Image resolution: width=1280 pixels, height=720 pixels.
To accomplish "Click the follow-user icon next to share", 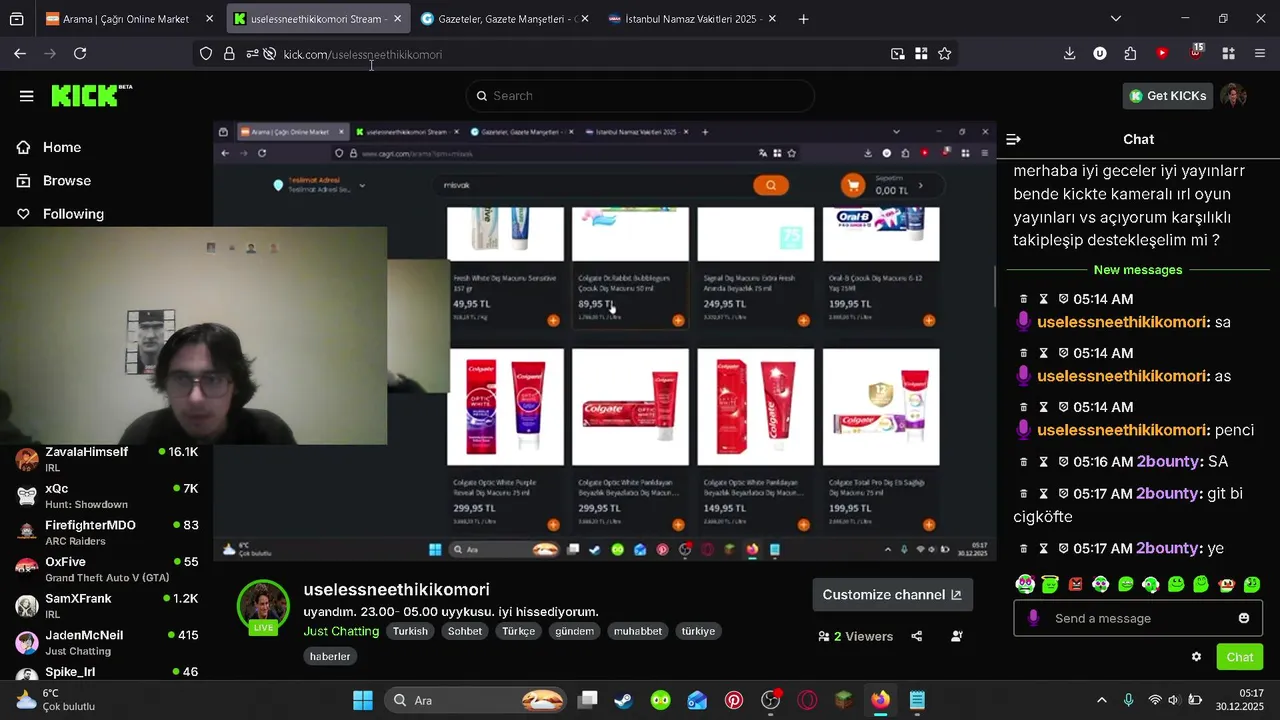I will pos(957,636).
